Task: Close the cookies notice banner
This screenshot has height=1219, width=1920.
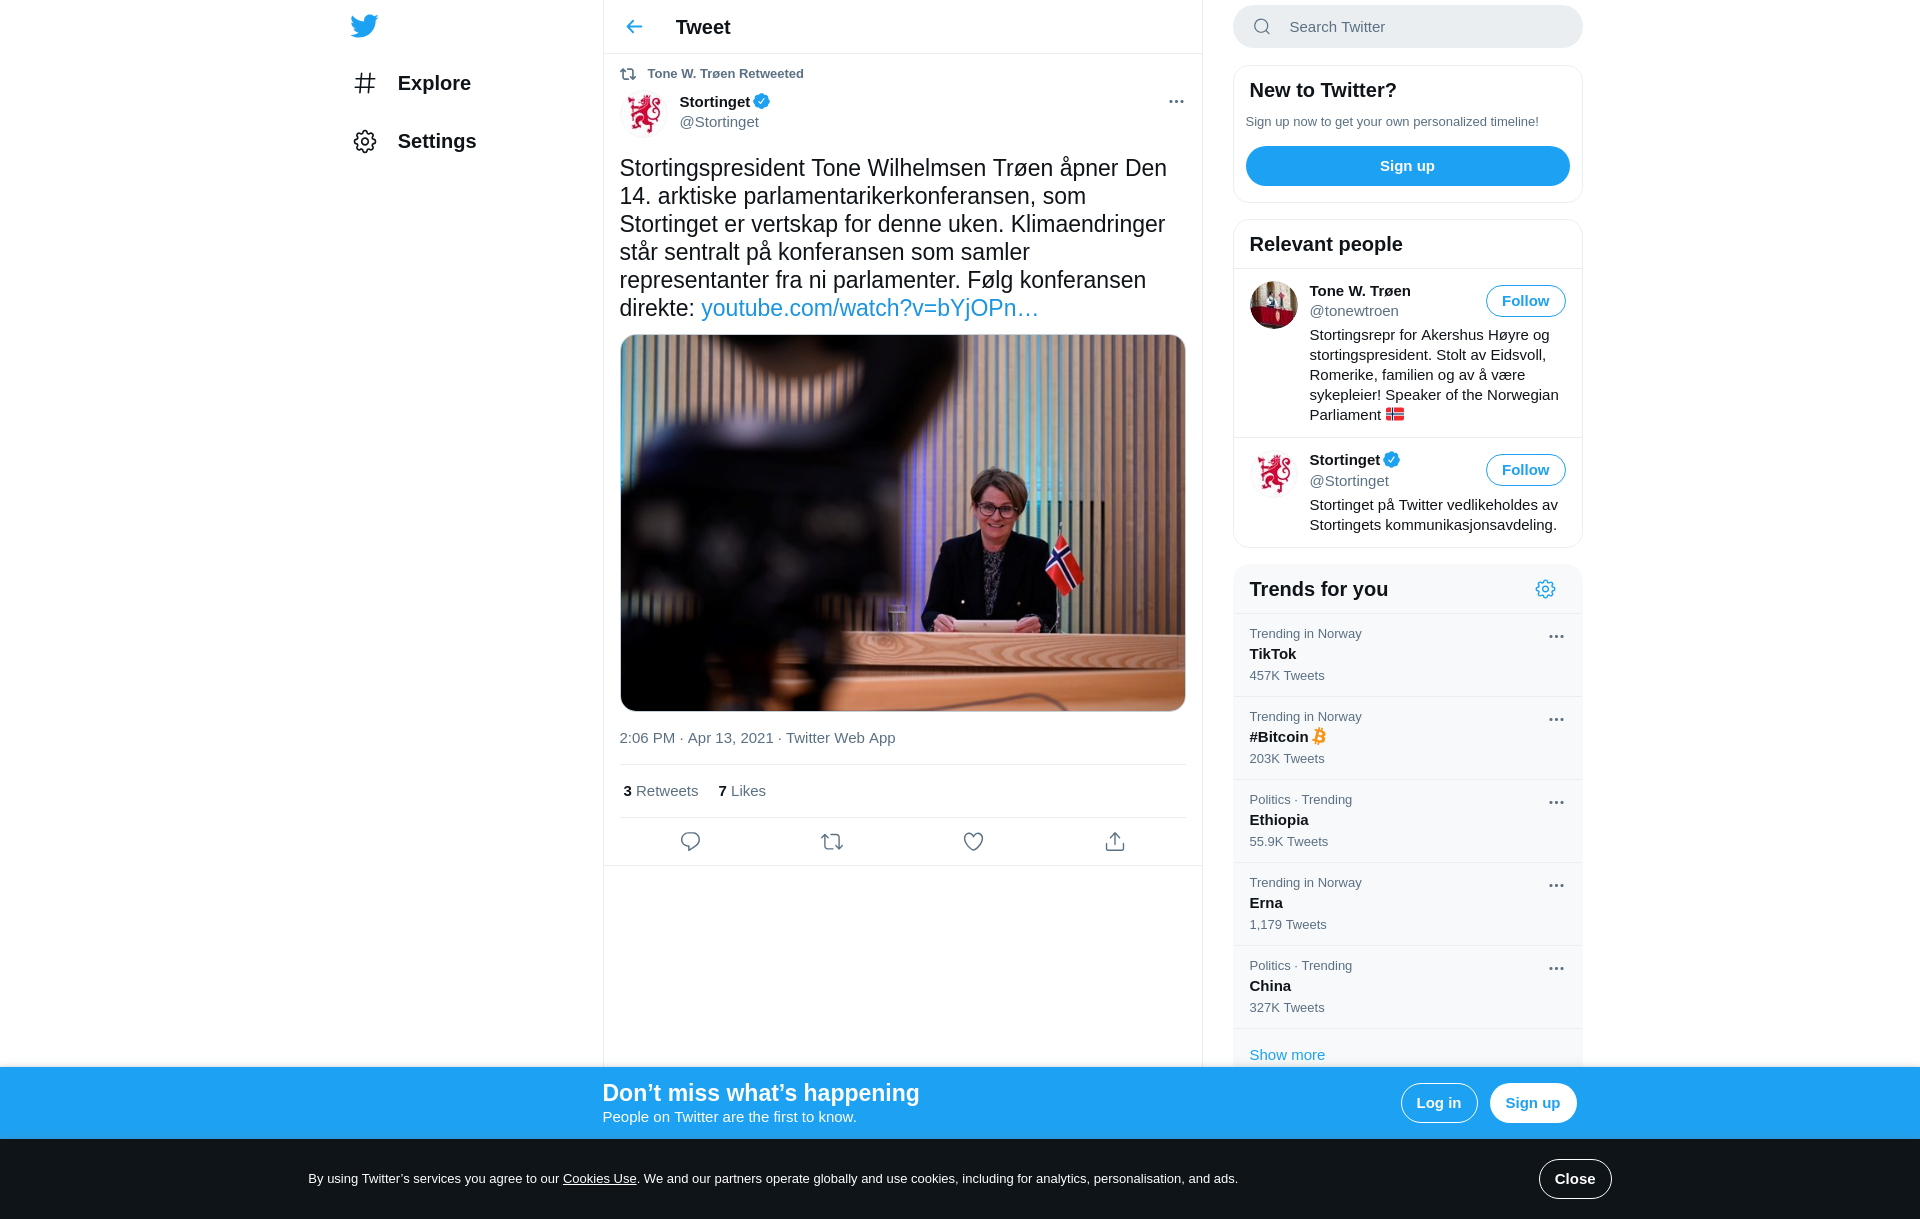Action: tap(1574, 1179)
